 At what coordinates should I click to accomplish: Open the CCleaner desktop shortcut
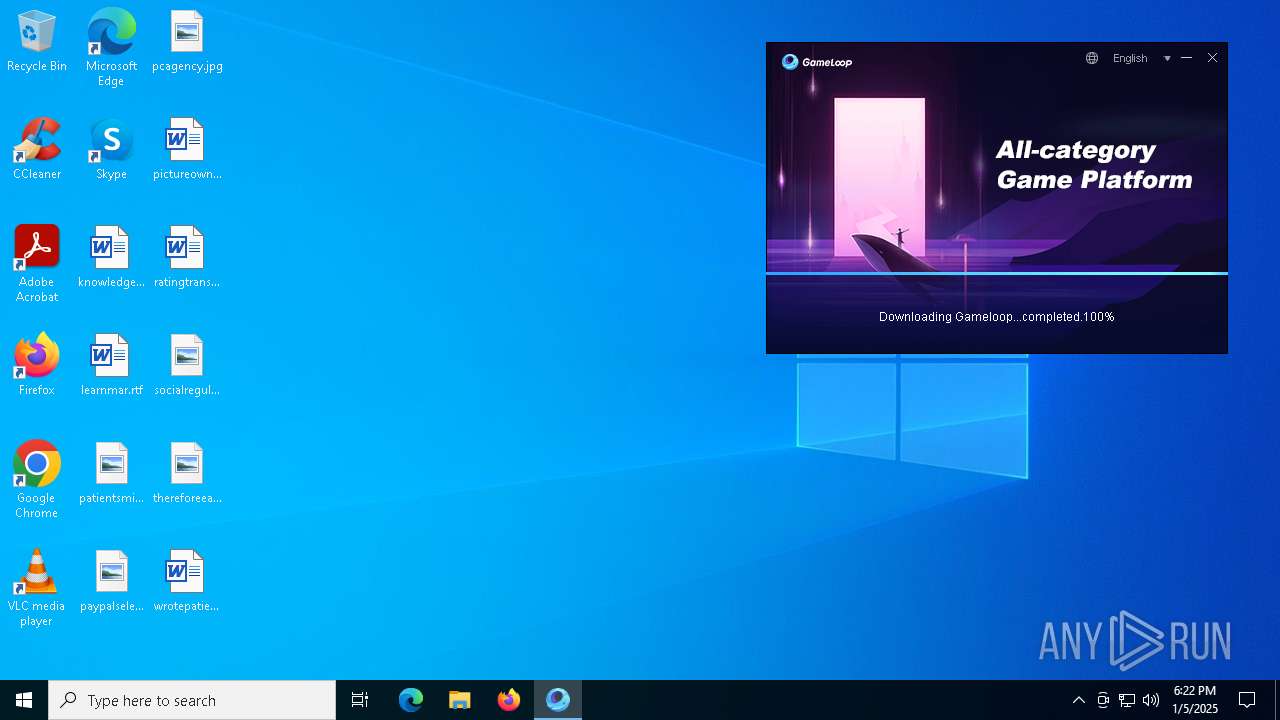click(x=37, y=149)
